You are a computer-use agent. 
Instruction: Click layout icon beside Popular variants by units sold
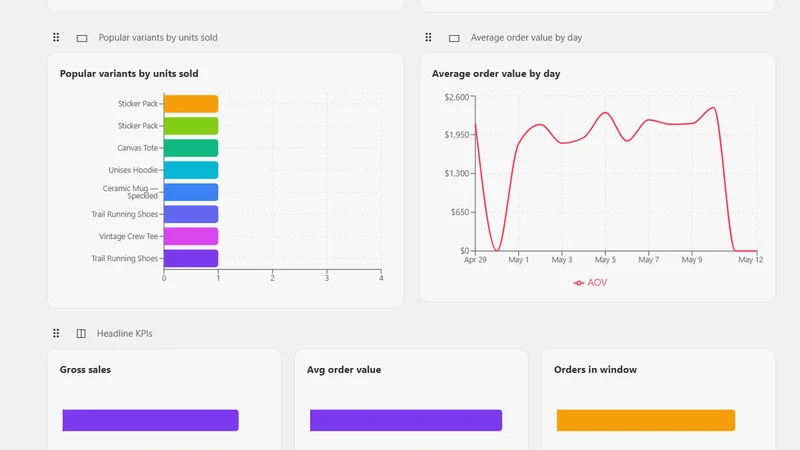[x=82, y=38]
